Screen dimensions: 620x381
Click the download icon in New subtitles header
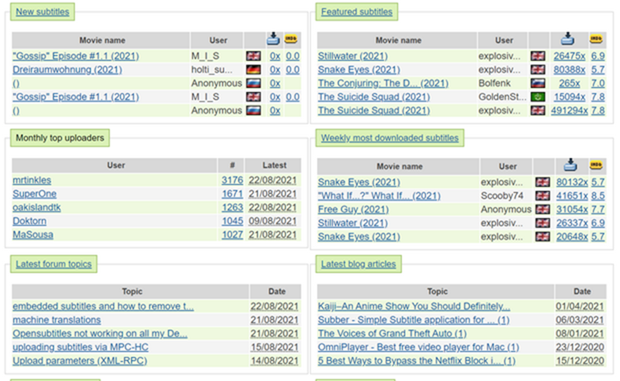(x=273, y=39)
